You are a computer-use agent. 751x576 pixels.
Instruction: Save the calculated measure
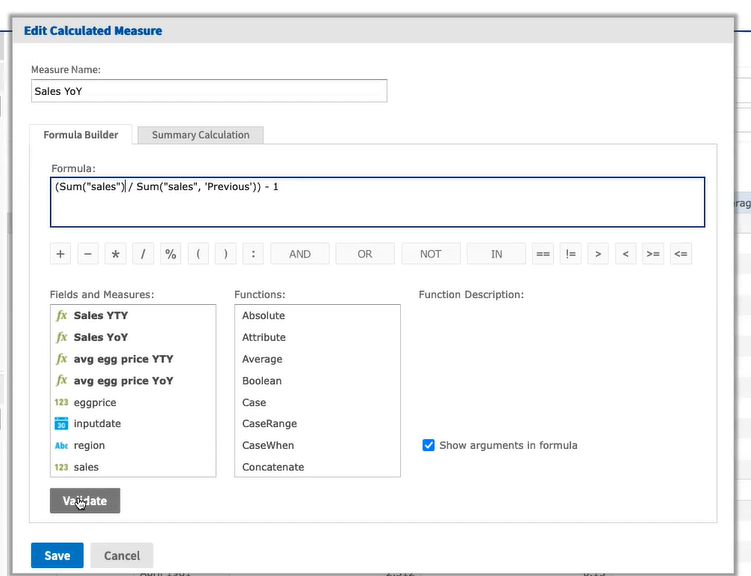57,555
